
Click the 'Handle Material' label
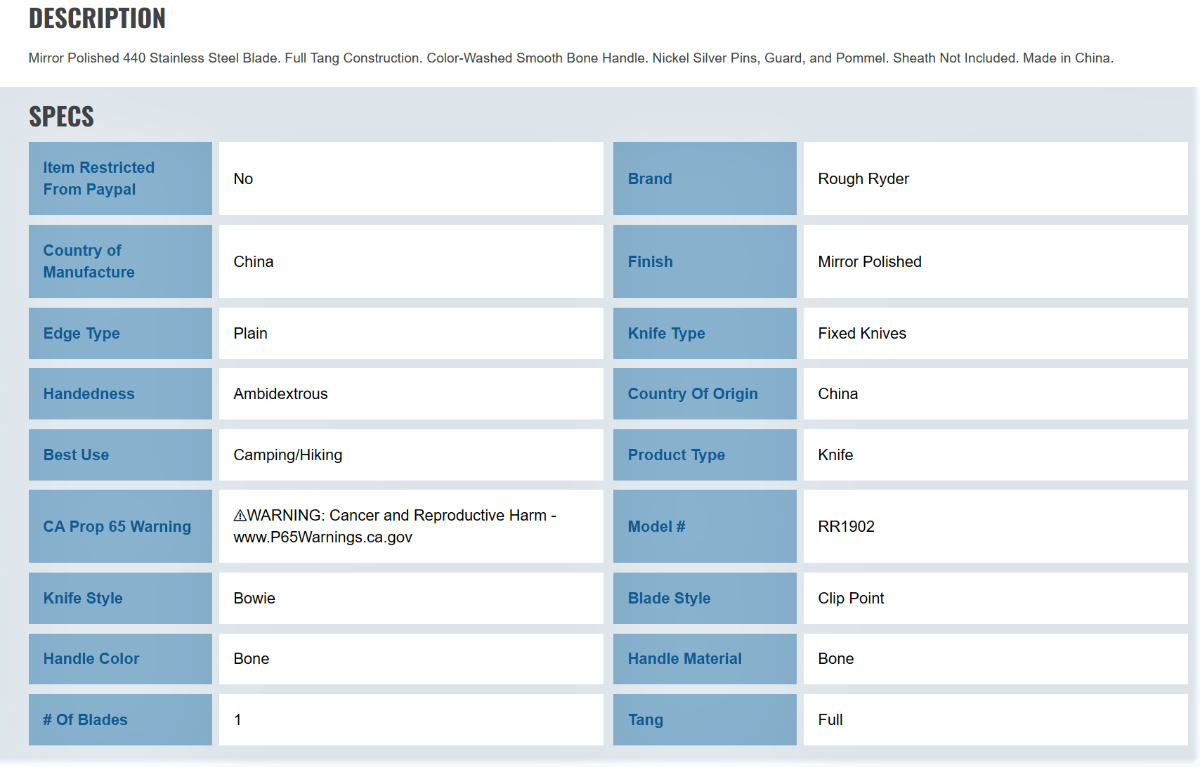(x=685, y=659)
